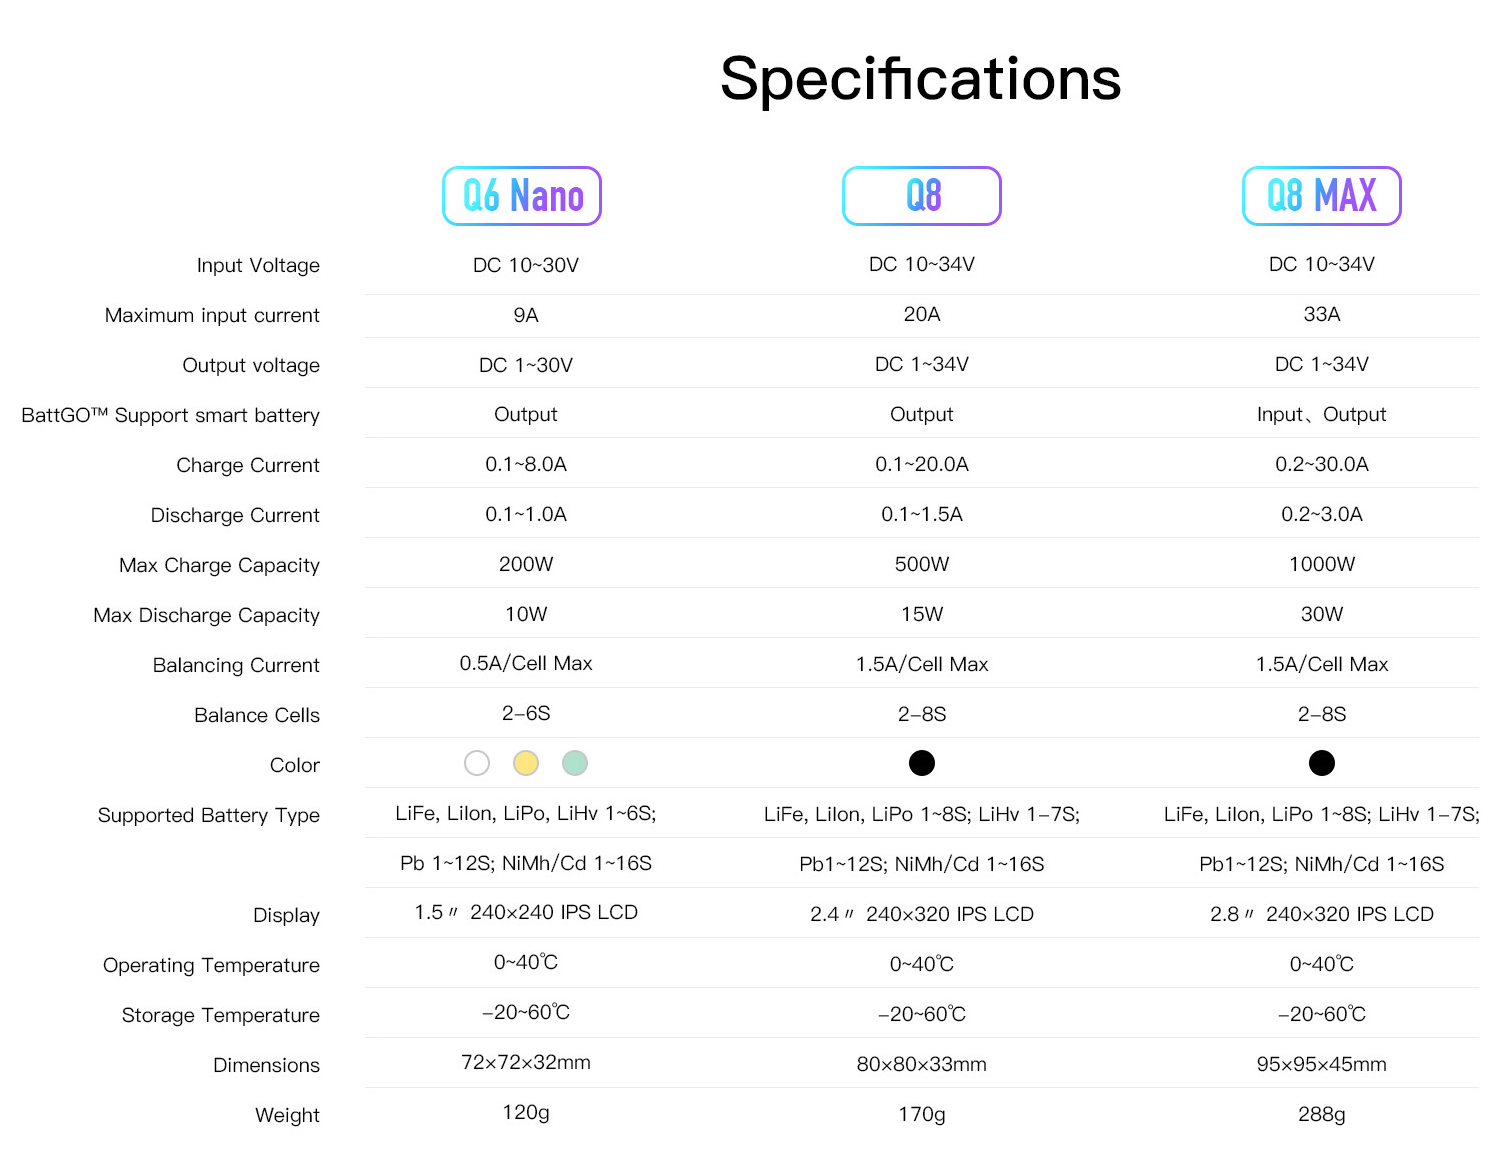The image size is (1489, 1155).
Task: Click the Q8 MAX 288g weight value
Action: coord(1322,1114)
